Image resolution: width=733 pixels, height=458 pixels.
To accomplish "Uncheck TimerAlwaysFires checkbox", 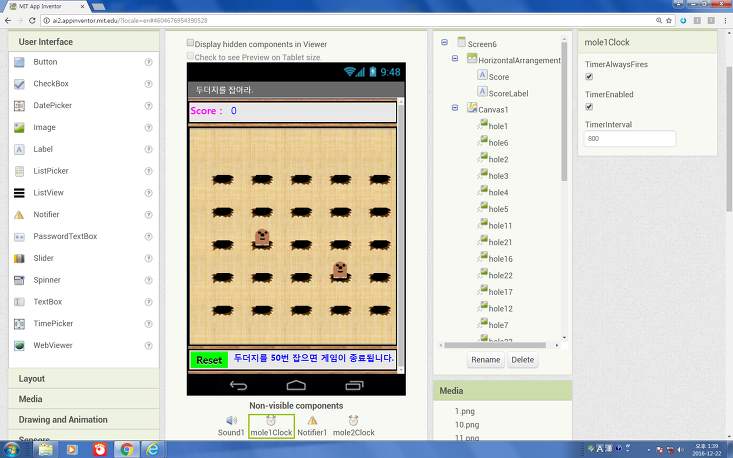I will coord(589,77).
